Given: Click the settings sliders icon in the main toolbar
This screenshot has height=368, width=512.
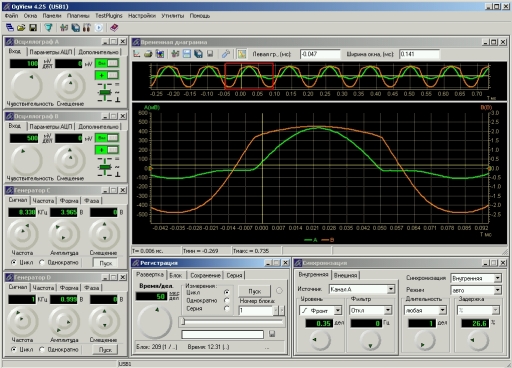Looking at the screenshot, I should [x=64, y=28].
